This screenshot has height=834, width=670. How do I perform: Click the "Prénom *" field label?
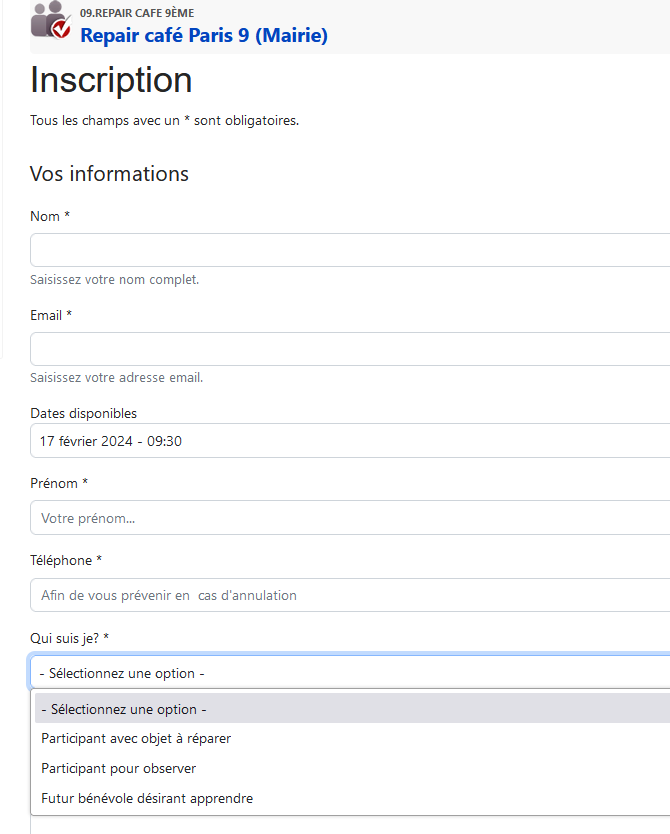tap(59, 484)
